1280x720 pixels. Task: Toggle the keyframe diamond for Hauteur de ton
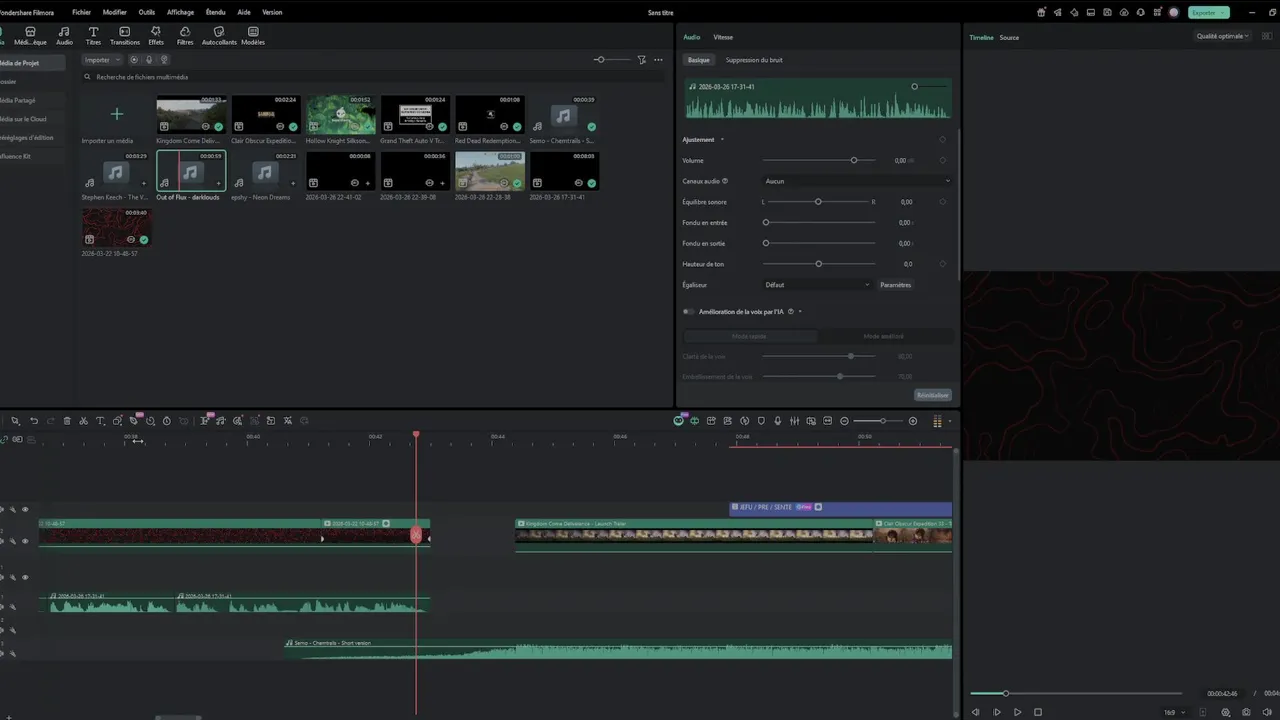point(942,264)
